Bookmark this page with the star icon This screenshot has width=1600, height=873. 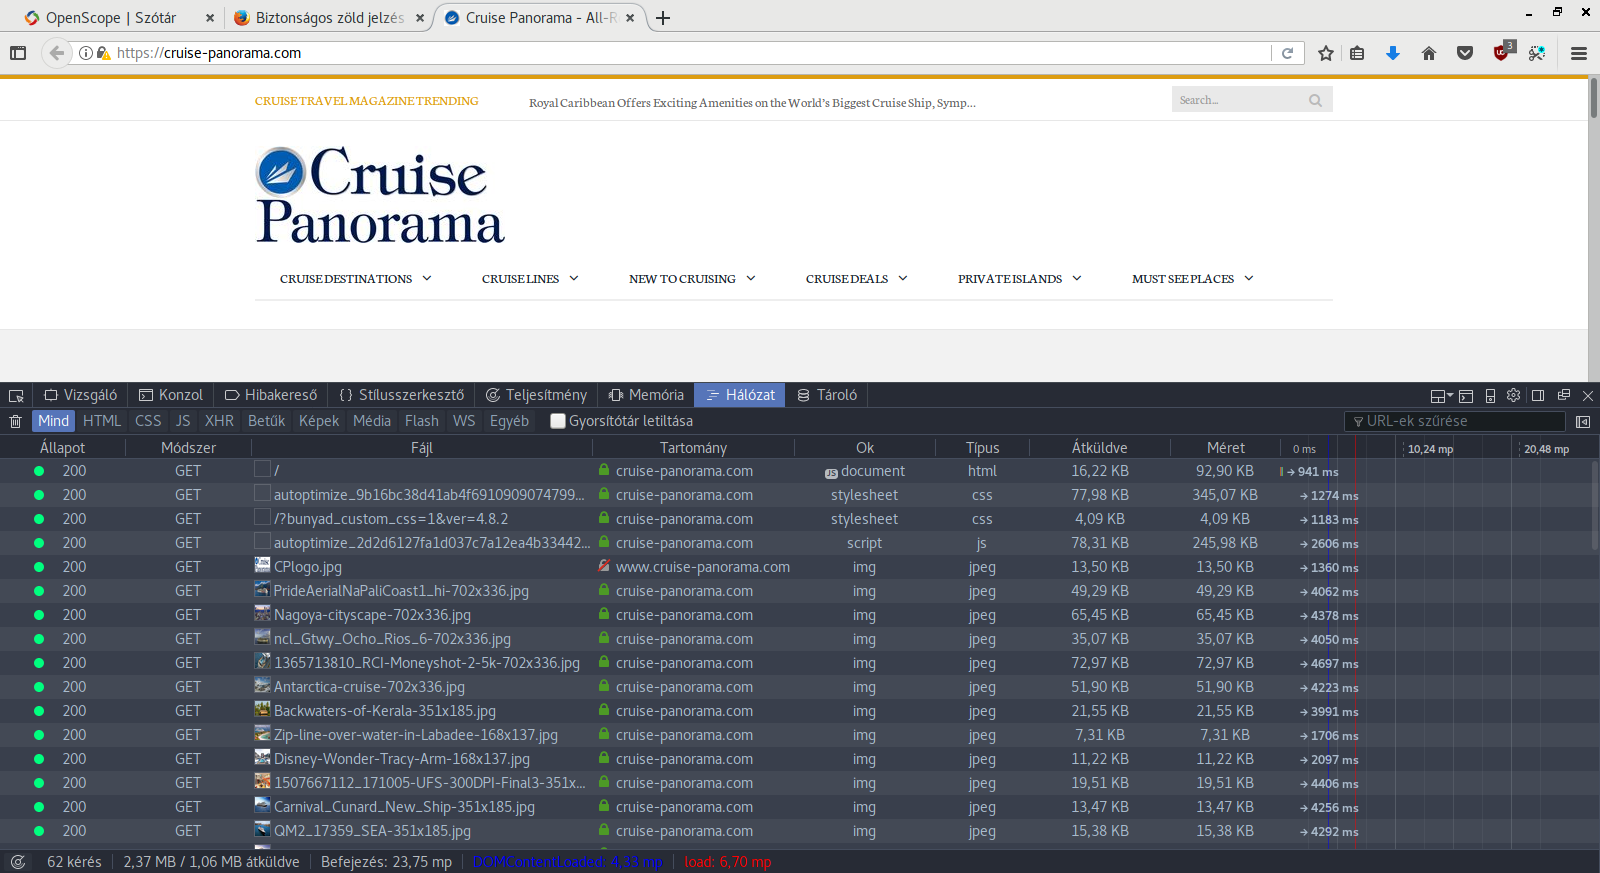1325,53
